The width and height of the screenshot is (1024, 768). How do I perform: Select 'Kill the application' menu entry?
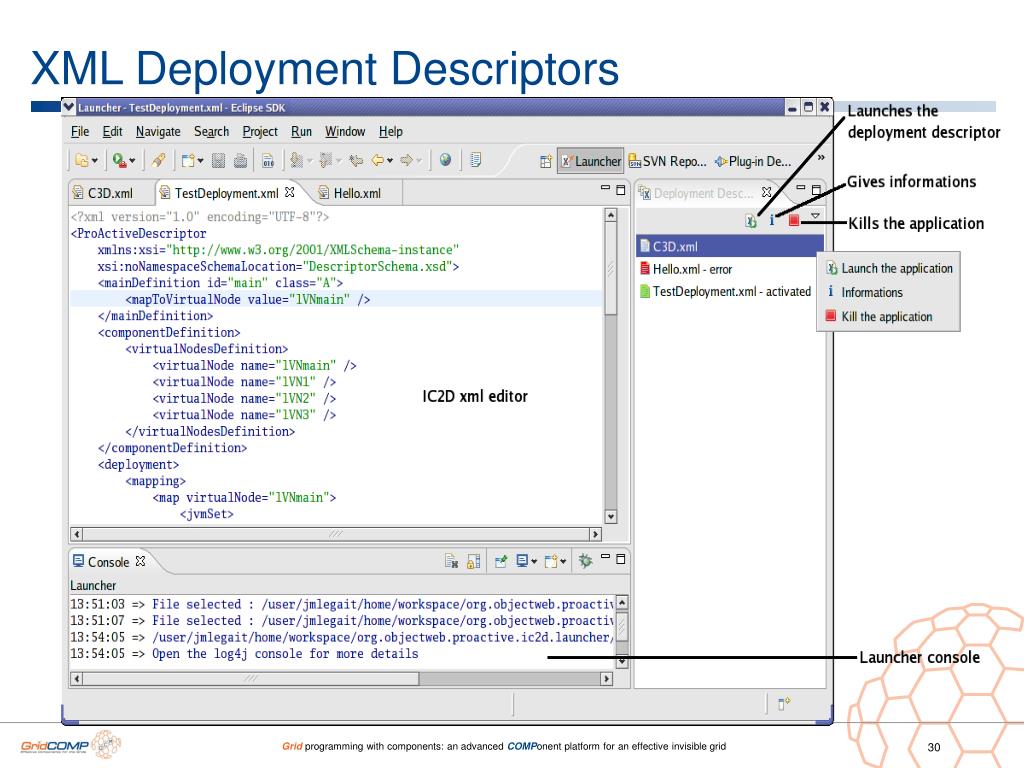(886, 316)
